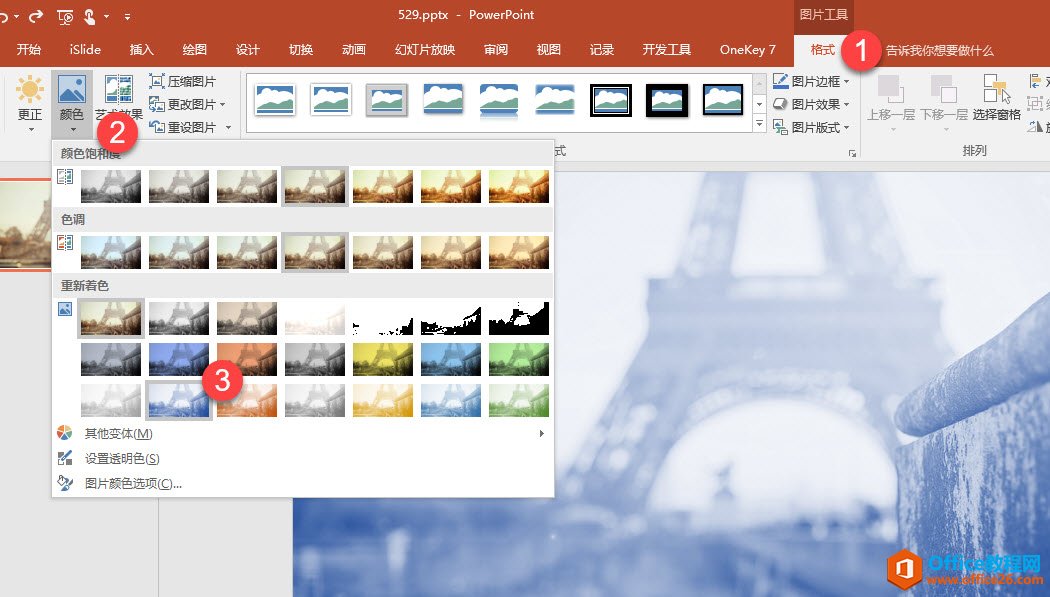Open the 图片边框 picture border dropdown
The image size is (1050, 597).
pyautogui.click(x=811, y=81)
